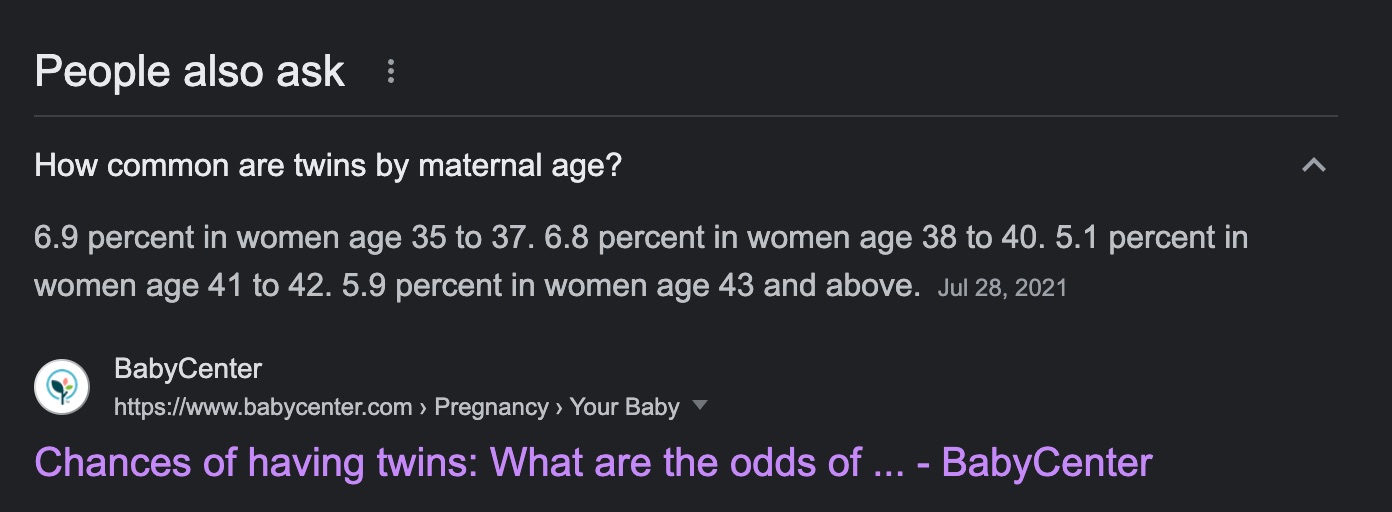This screenshot has width=1392, height=512.
Task: Click the trailing BabyCenter in the purple title
Action: 1047,463
